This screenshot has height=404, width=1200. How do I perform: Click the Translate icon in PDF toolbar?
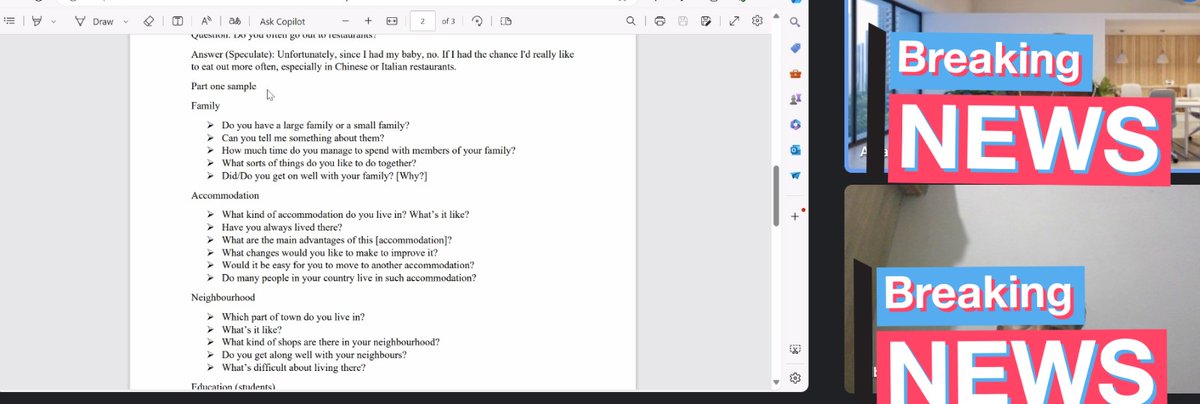[x=234, y=20]
